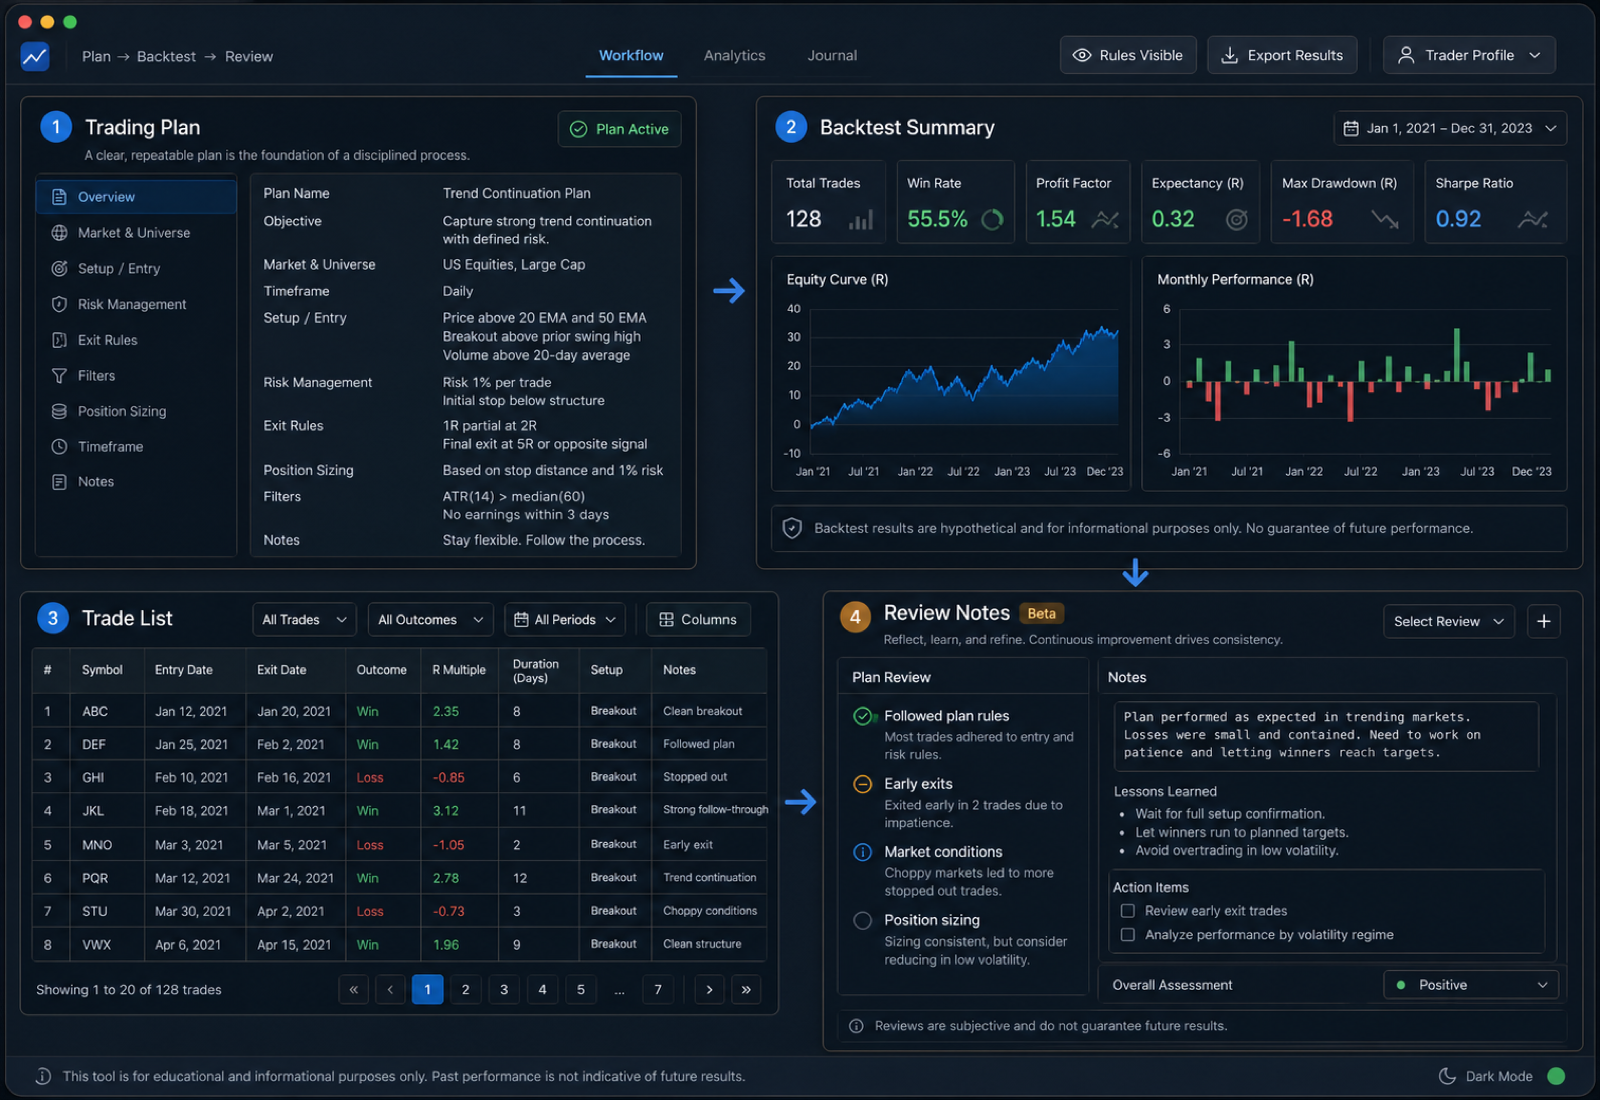
Task: Select Overview in the plan sidebar
Action: click(x=136, y=197)
